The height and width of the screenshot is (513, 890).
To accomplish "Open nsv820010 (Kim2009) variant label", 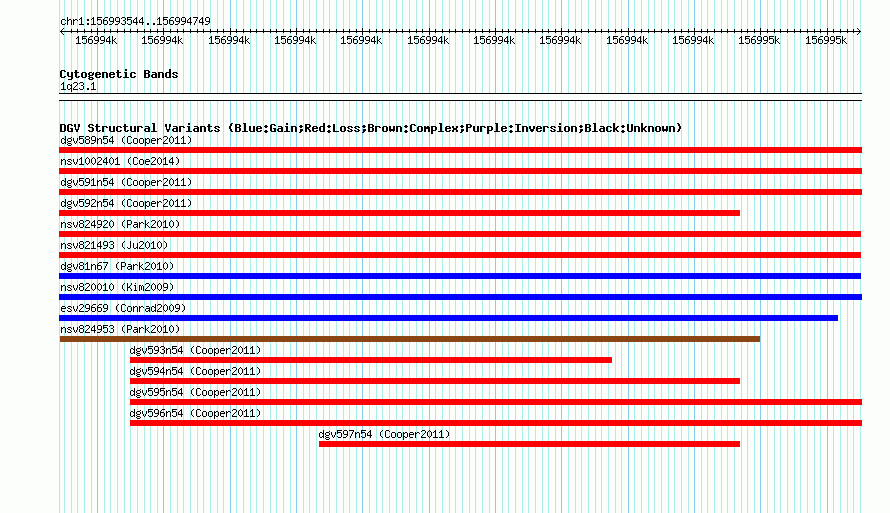I will pos(117,287).
